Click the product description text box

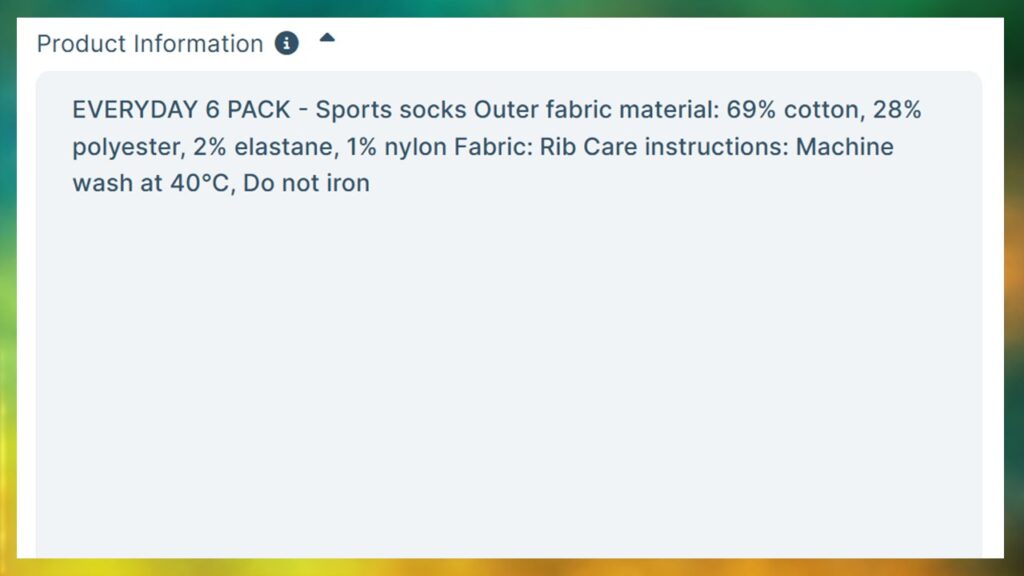pyautogui.click(x=509, y=315)
